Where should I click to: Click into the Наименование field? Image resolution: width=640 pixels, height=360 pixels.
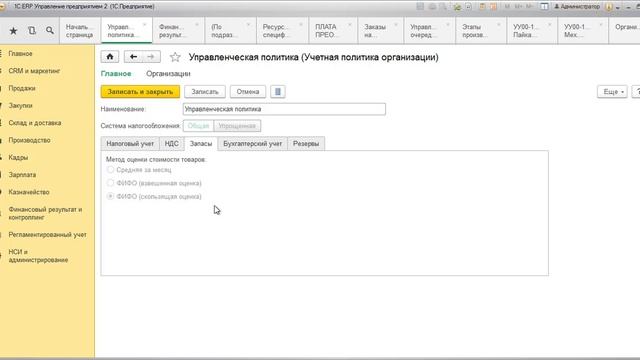point(284,109)
